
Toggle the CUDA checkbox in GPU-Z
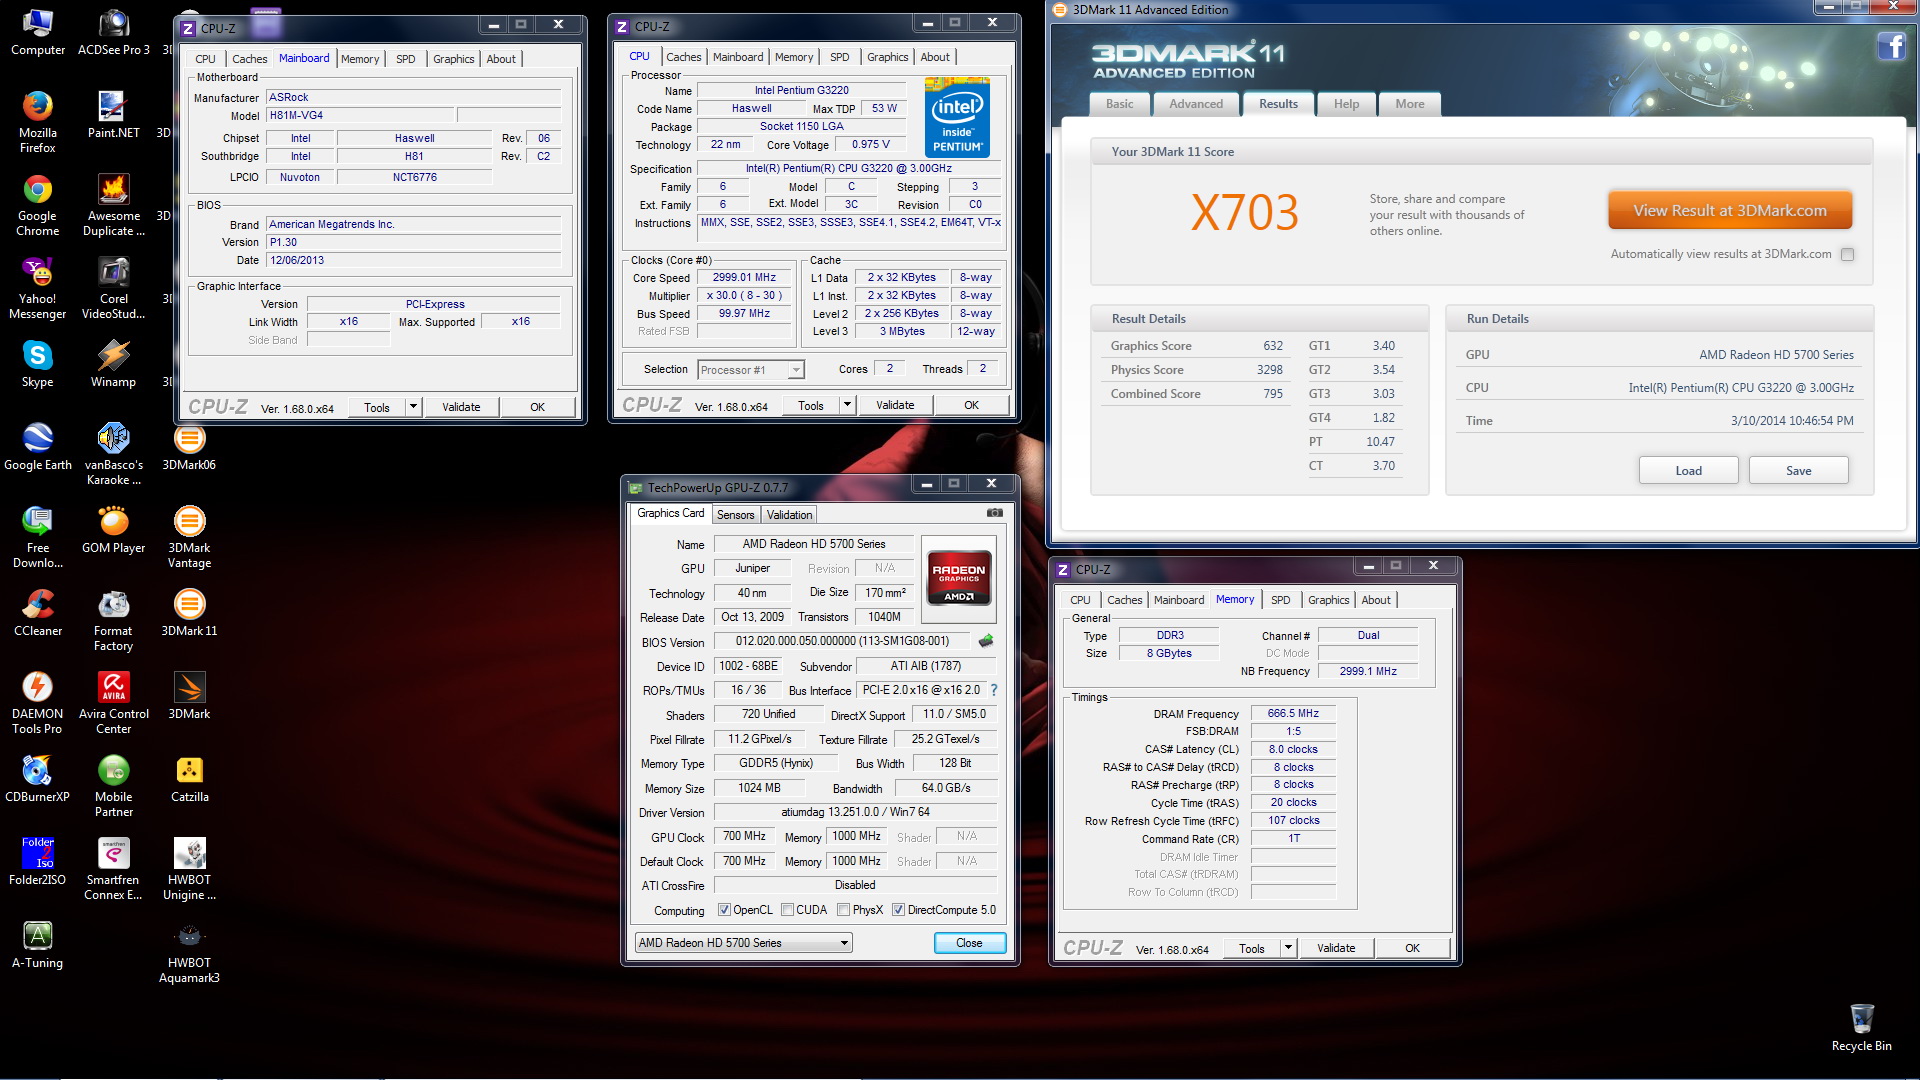(788, 910)
